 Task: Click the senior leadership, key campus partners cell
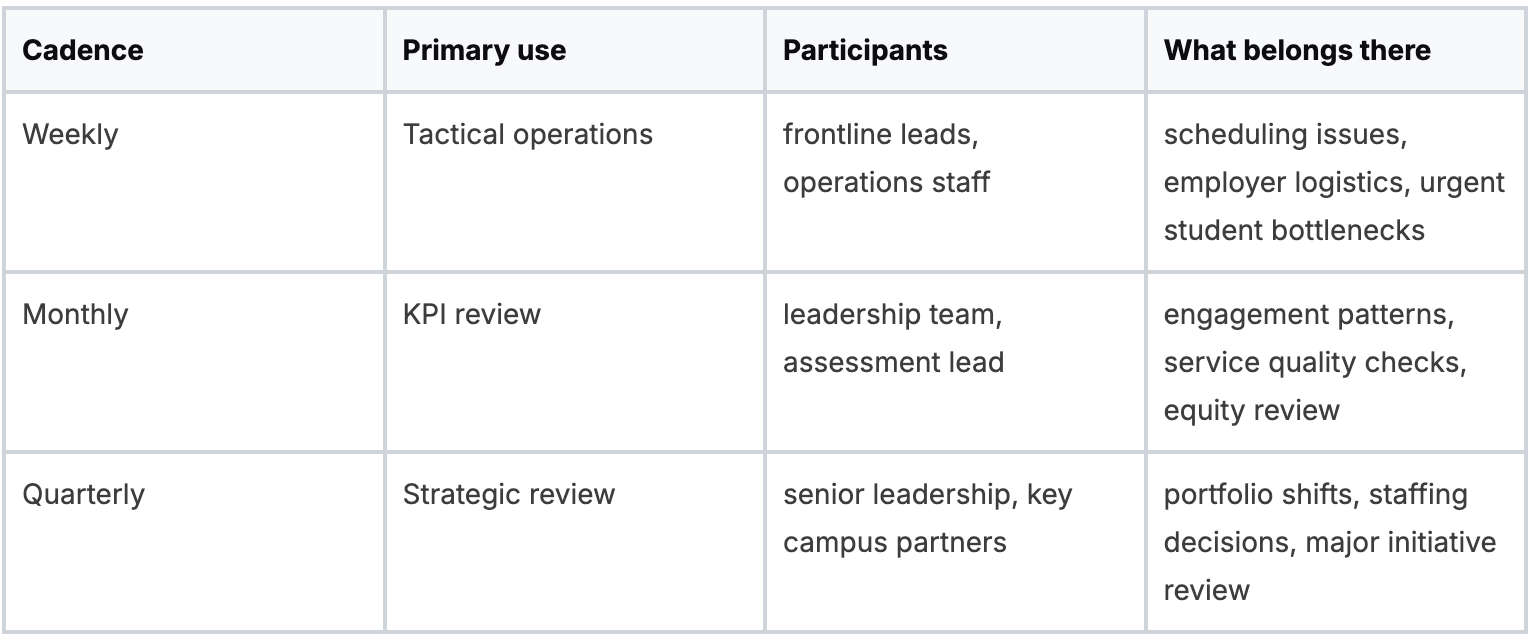[927, 518]
